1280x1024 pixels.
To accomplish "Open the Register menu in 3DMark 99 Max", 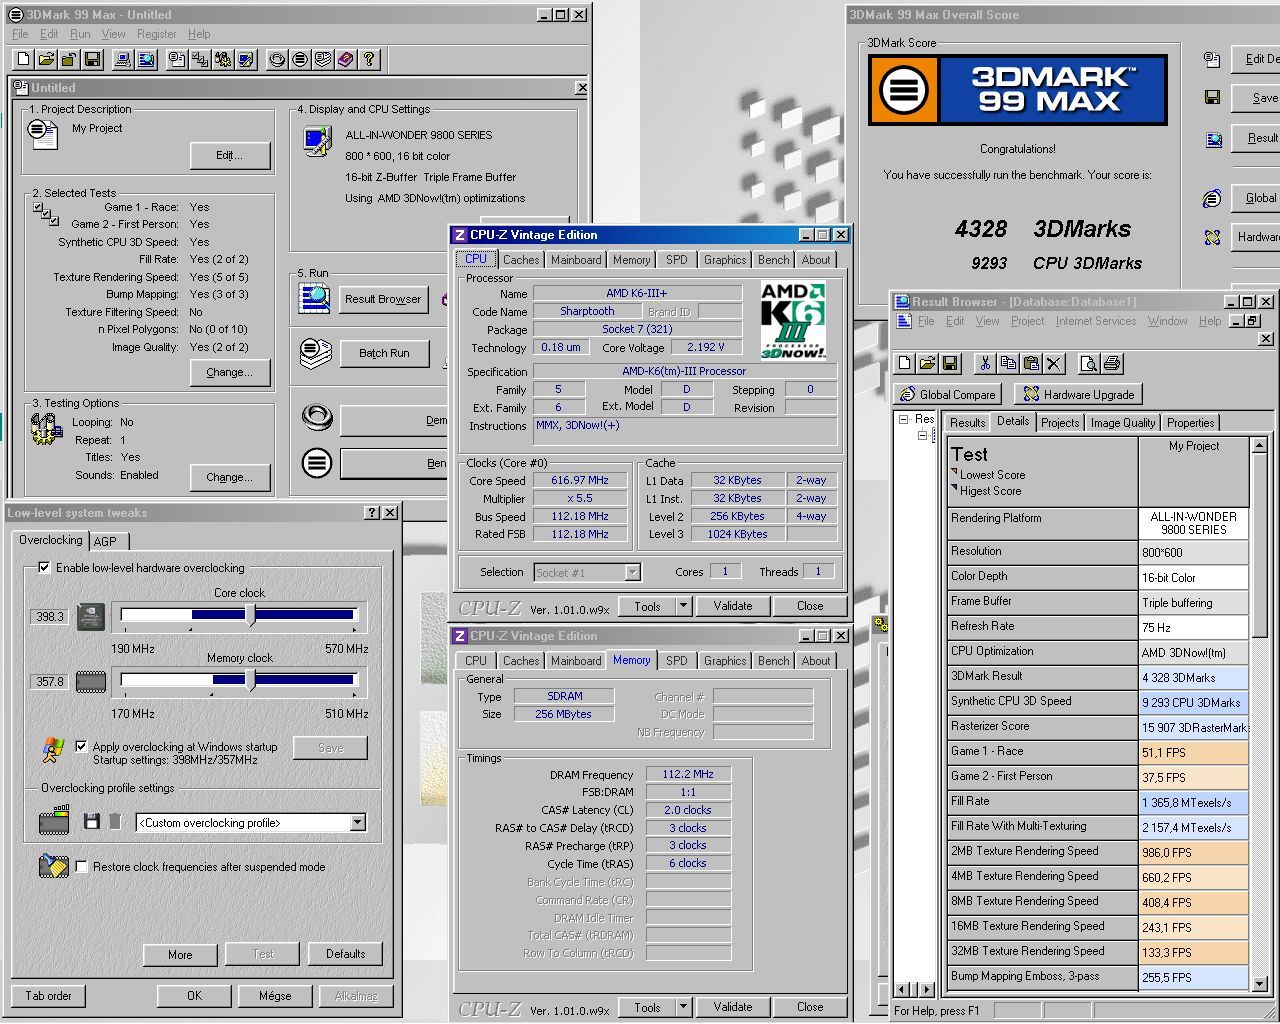I will click(x=156, y=34).
